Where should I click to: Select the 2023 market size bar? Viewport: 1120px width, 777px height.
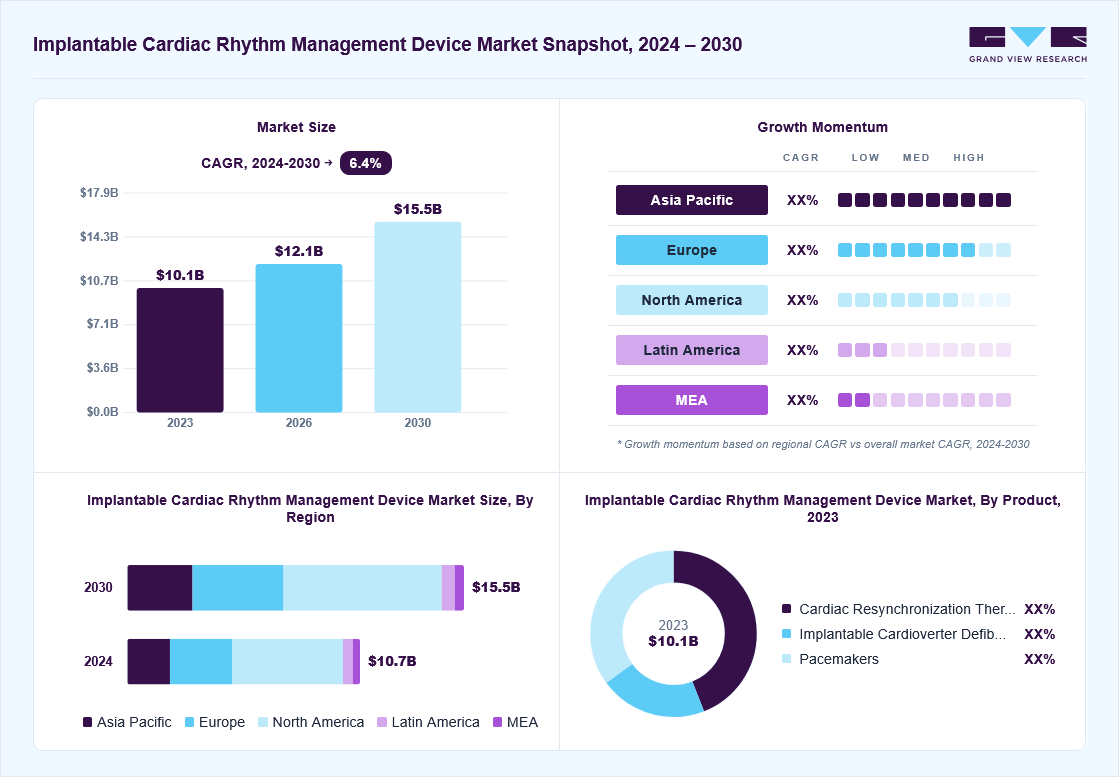click(180, 350)
